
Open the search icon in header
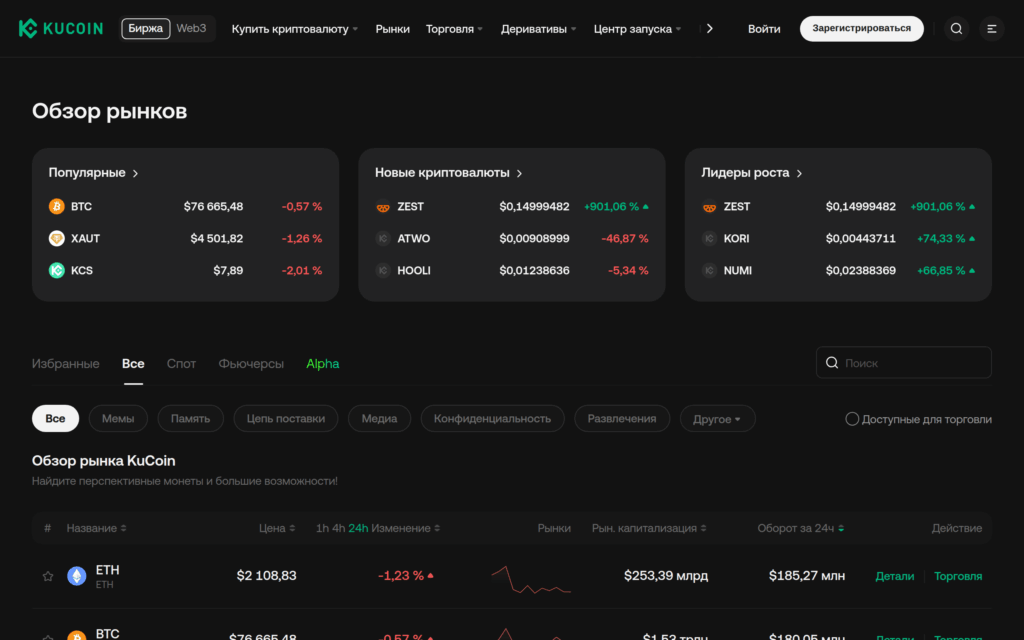(x=956, y=28)
